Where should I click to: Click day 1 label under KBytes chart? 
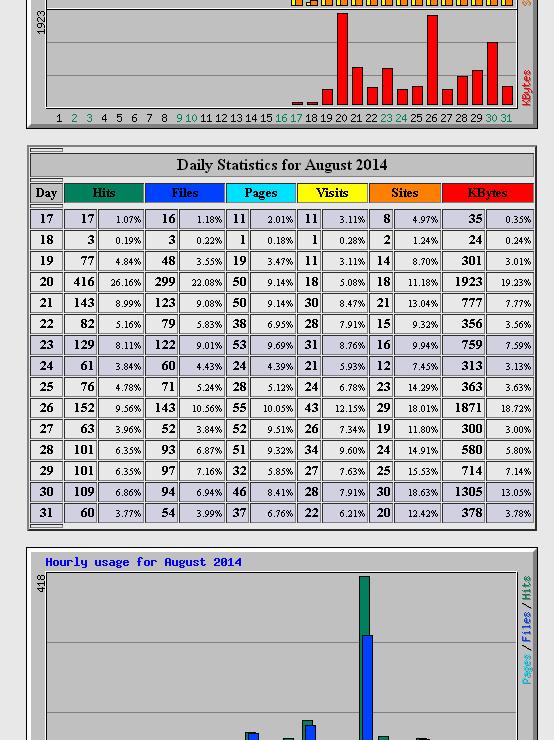click(x=59, y=118)
